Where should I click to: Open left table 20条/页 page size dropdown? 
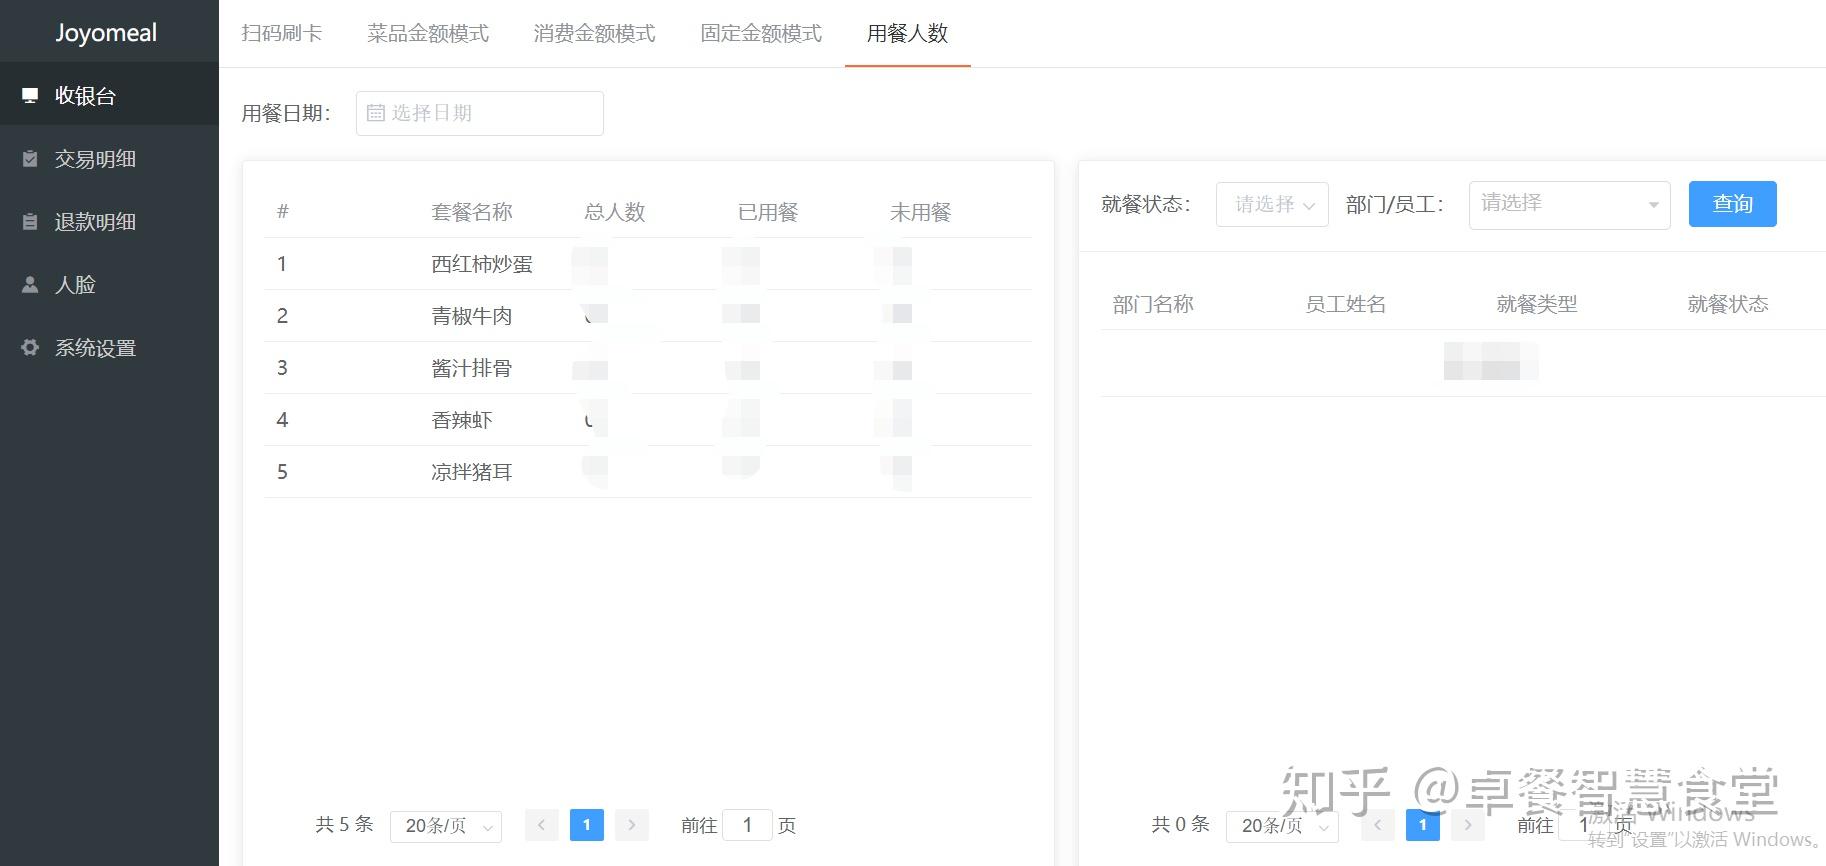[446, 826]
